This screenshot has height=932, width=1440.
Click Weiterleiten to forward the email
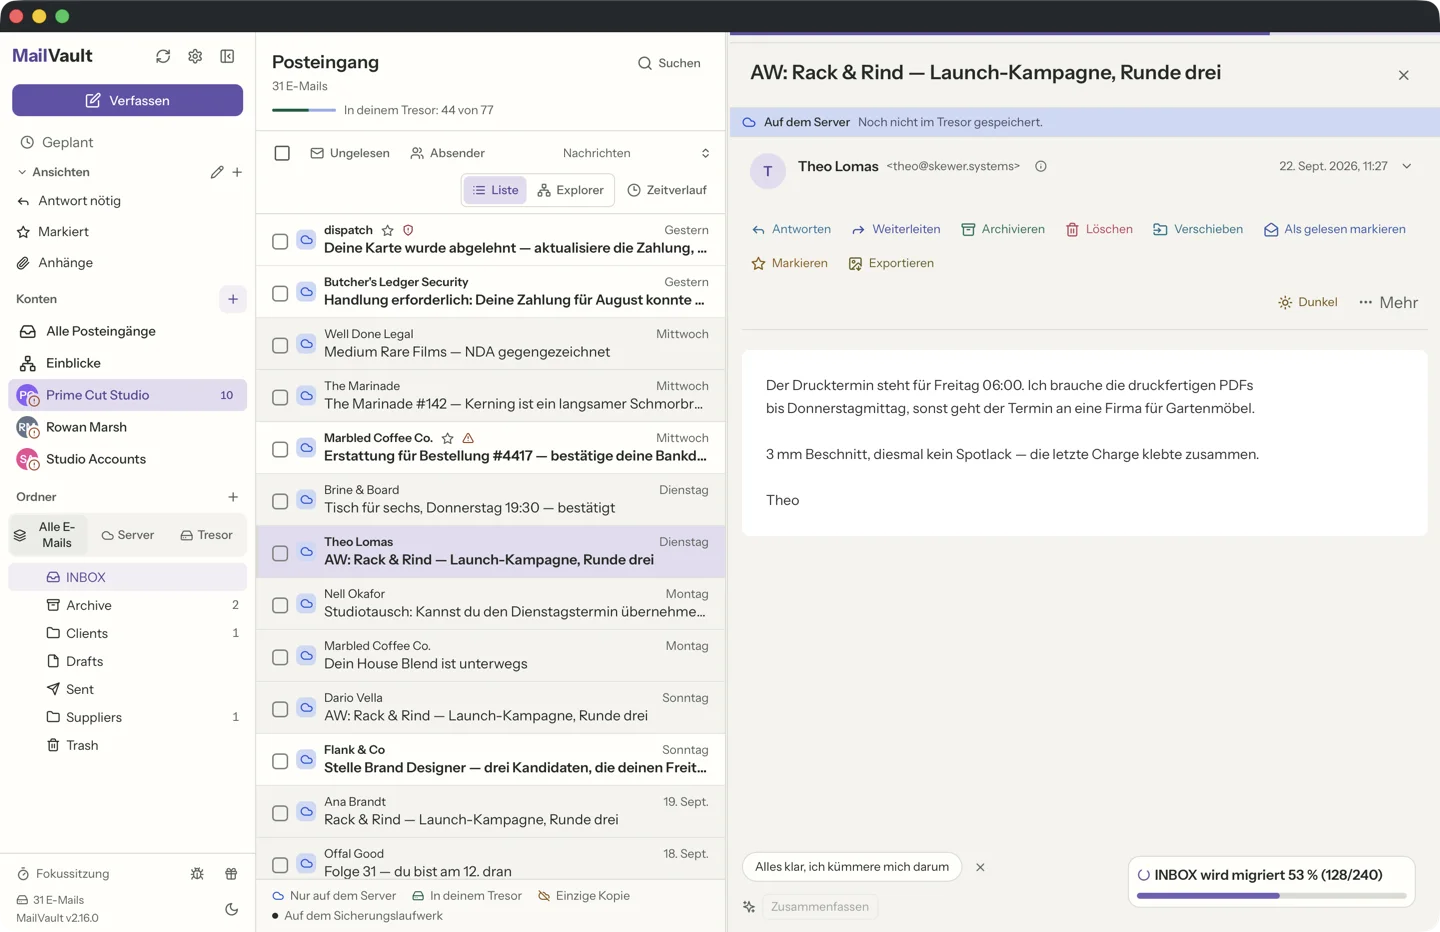[x=896, y=229]
